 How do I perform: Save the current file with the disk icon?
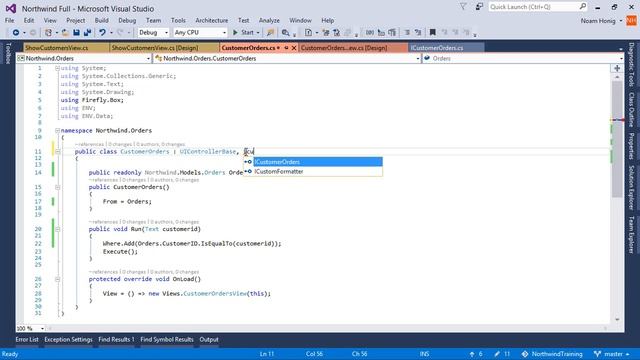pyautogui.click(x=76, y=32)
